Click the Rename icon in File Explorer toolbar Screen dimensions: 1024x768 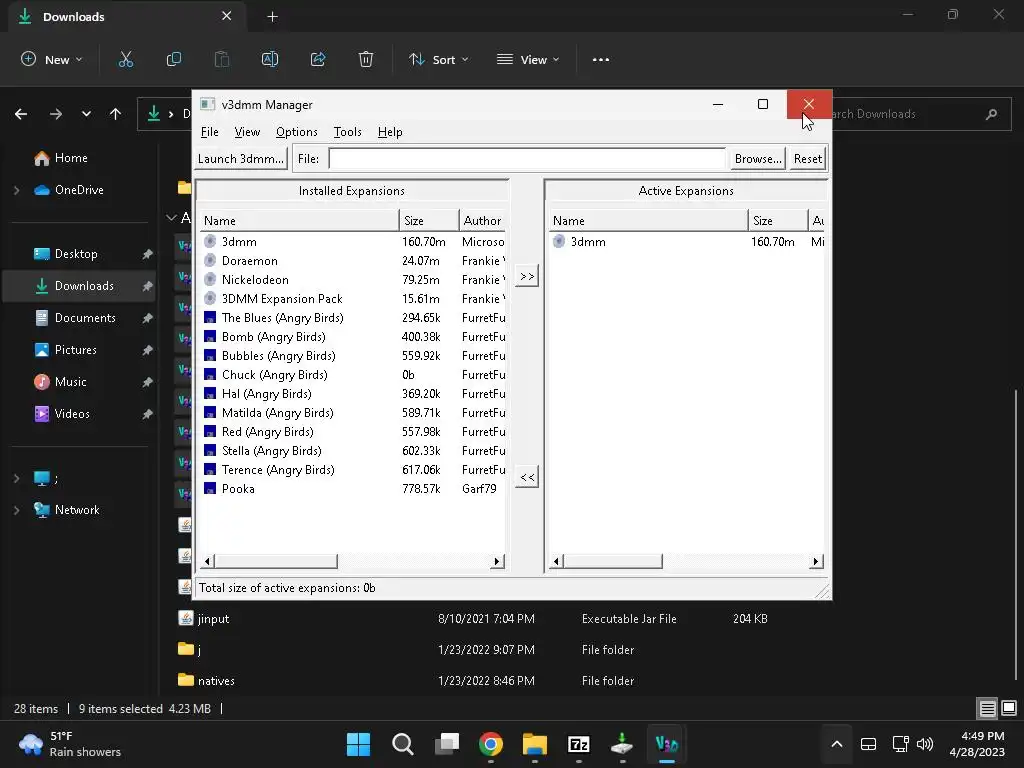(x=270, y=59)
